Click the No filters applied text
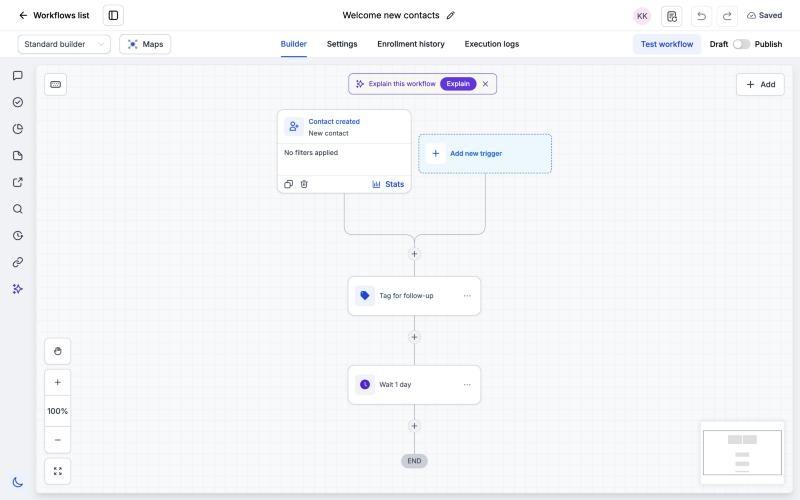Image resolution: width=800 pixels, height=500 pixels. 311,153
